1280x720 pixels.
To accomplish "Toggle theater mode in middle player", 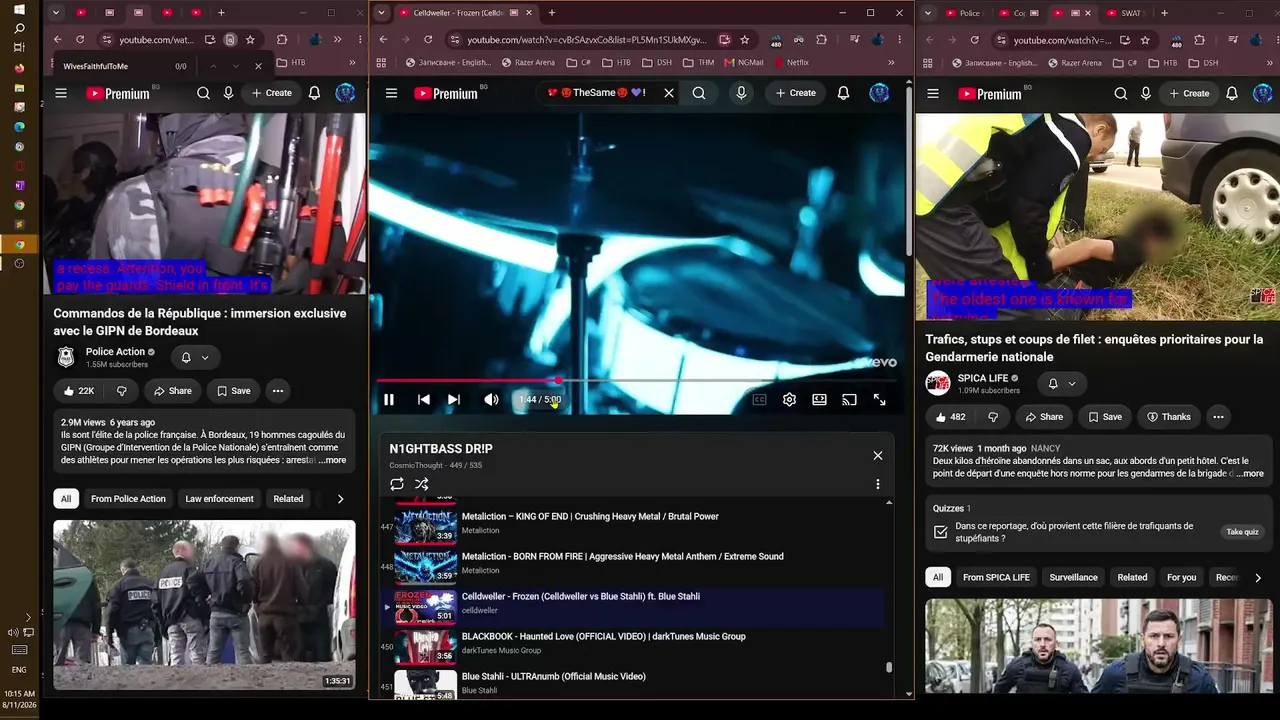I will coord(819,400).
